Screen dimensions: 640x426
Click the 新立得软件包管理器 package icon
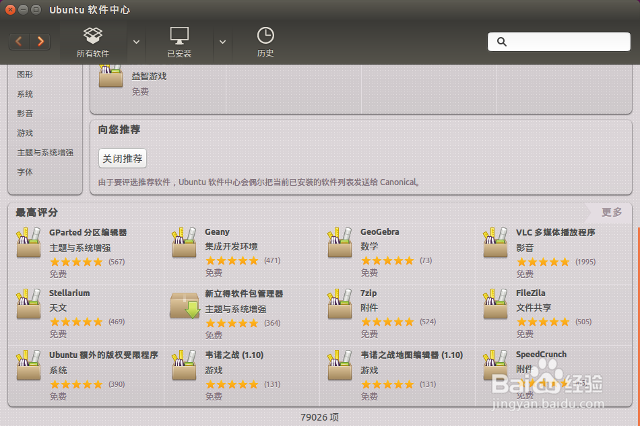point(185,306)
